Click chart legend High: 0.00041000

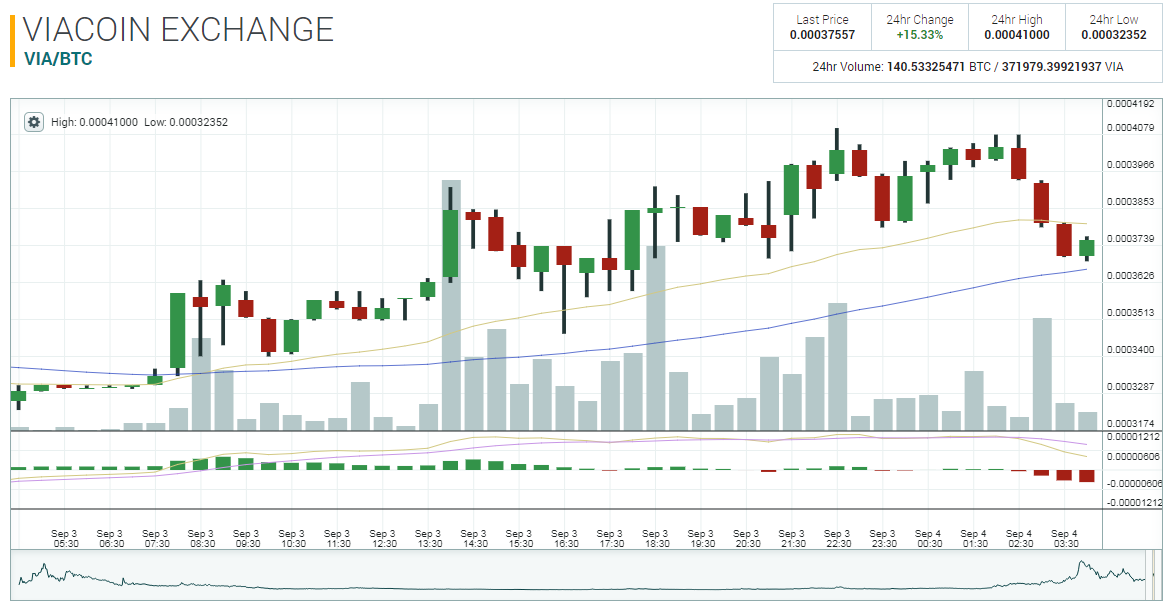pyautogui.click(x=94, y=122)
